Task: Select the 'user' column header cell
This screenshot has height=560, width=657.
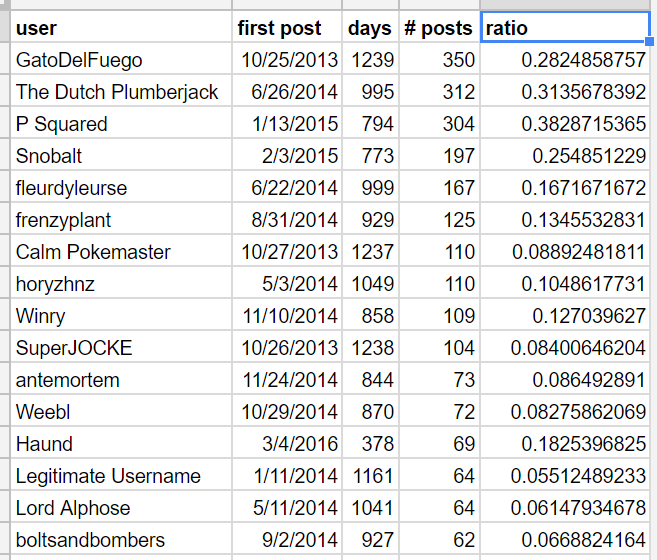Action: pyautogui.click(x=120, y=28)
